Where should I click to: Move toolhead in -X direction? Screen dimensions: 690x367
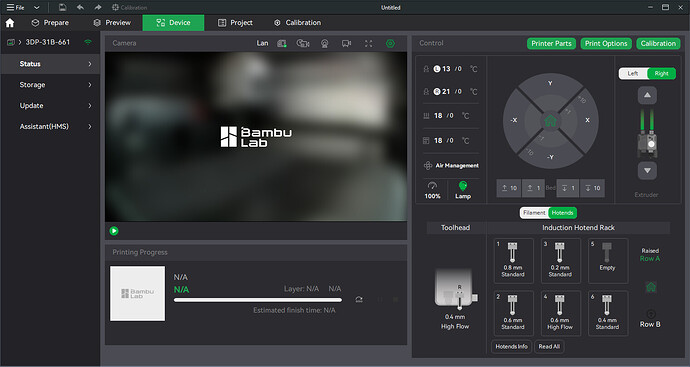point(514,120)
